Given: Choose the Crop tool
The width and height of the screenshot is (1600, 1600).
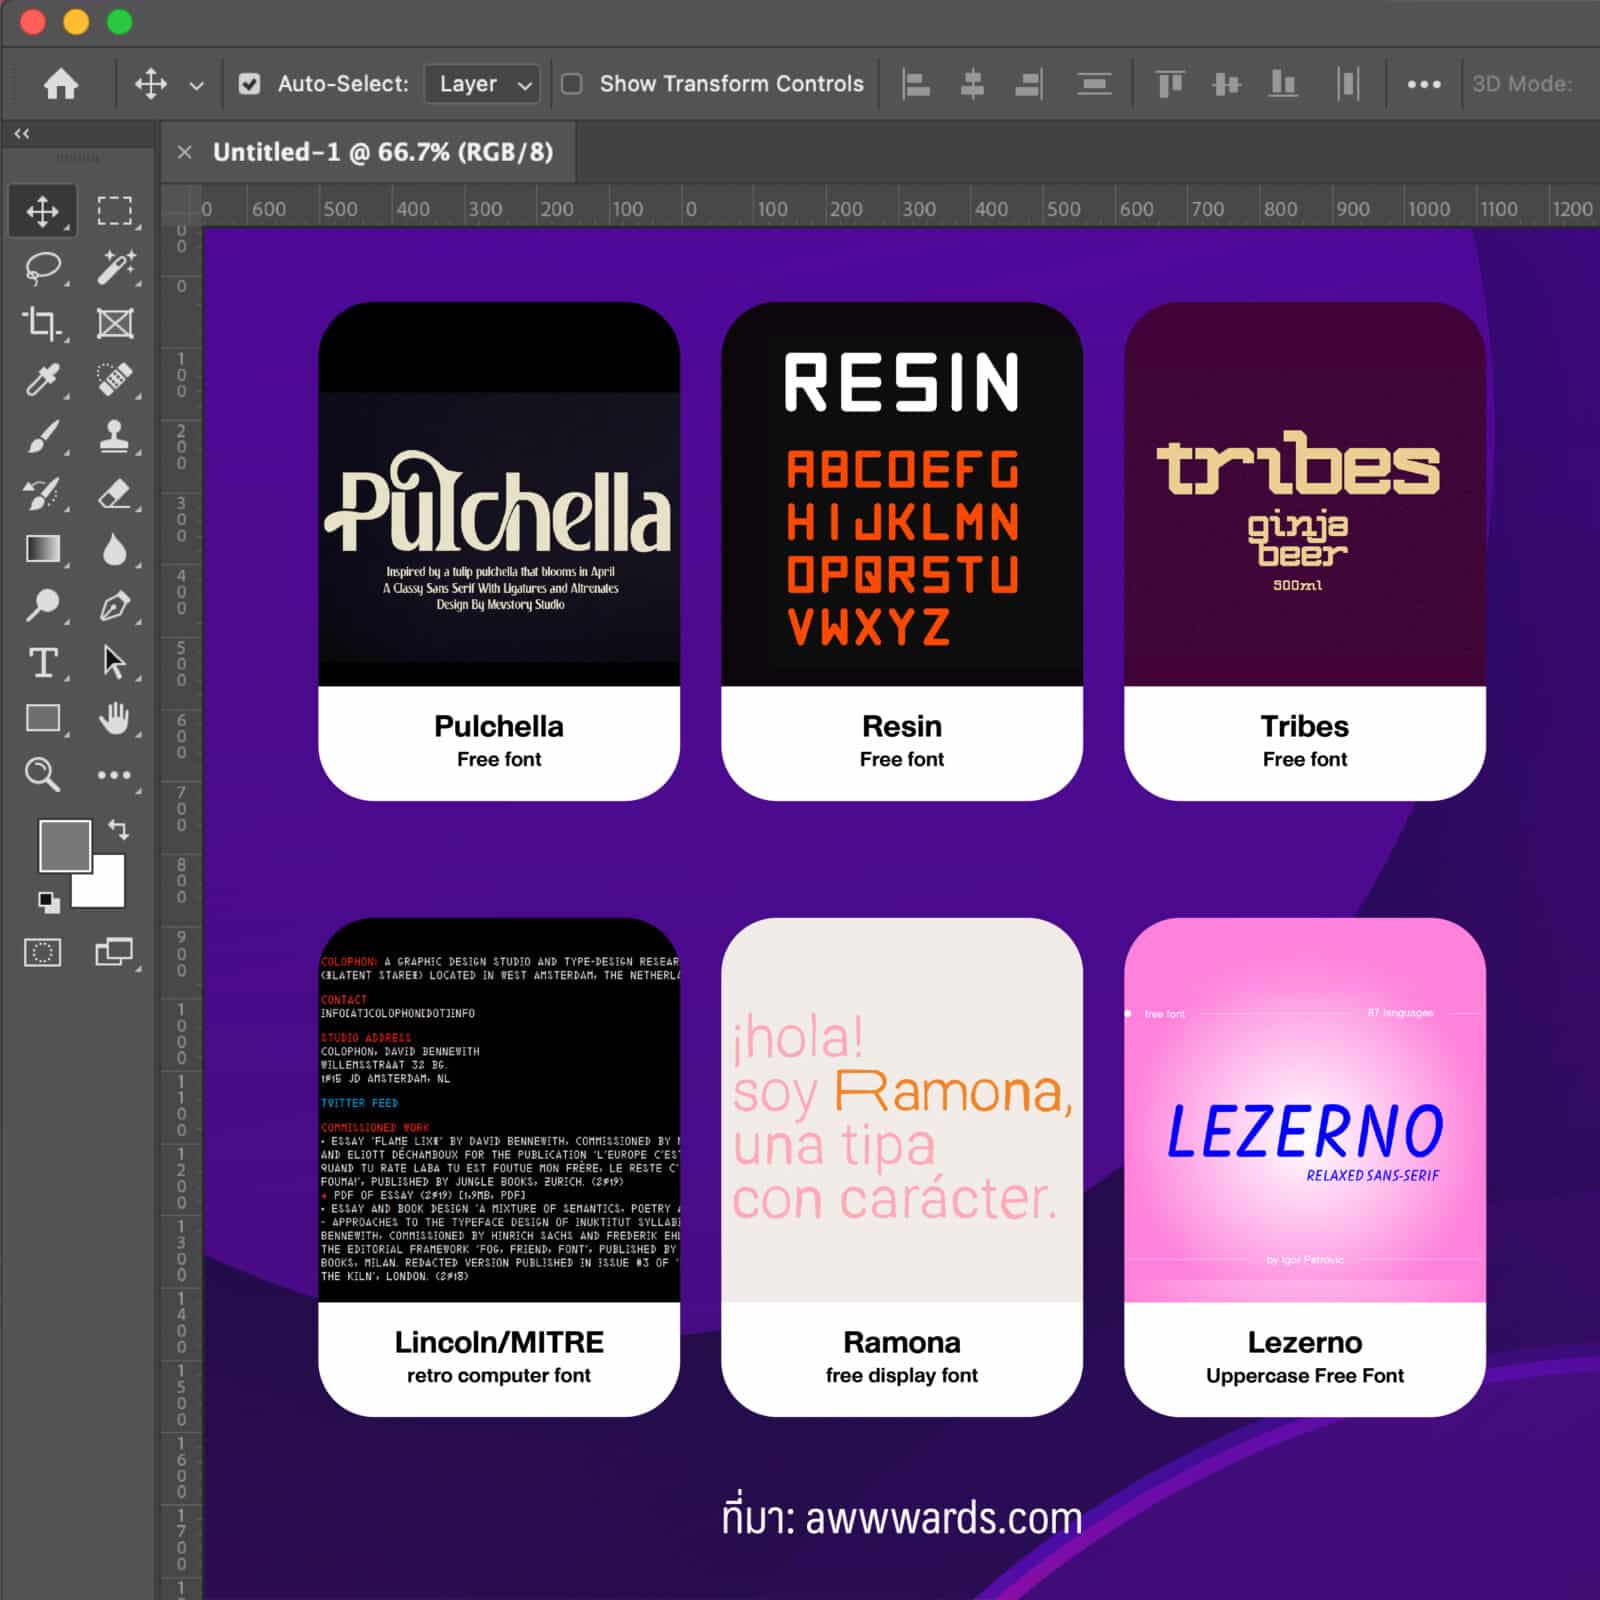Looking at the screenshot, I should tap(41, 324).
